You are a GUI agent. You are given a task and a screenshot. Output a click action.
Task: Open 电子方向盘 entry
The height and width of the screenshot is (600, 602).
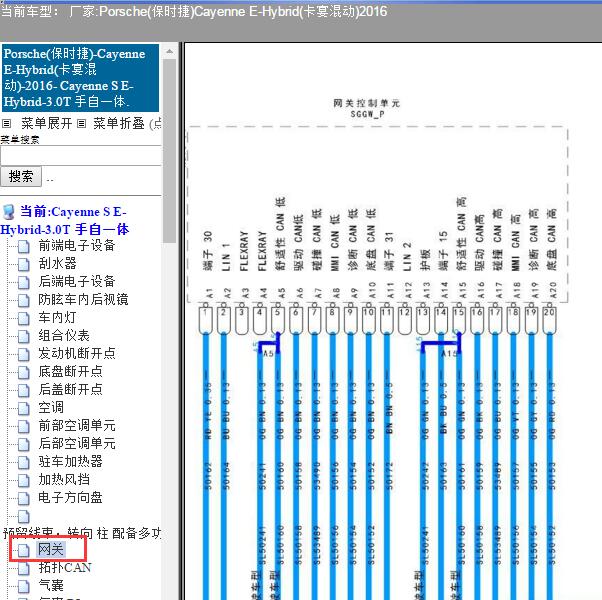tap(70, 498)
